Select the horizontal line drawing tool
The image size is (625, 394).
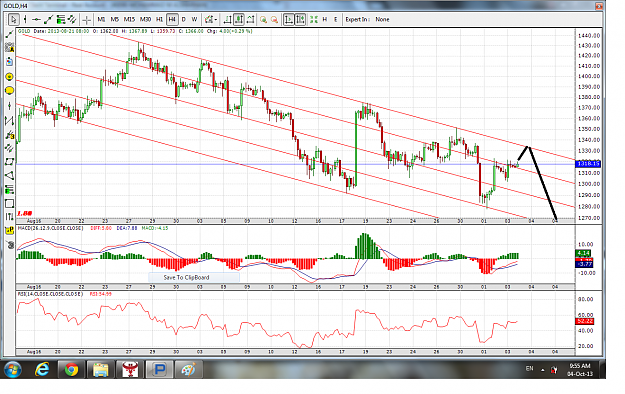pyautogui.click(x=37, y=19)
